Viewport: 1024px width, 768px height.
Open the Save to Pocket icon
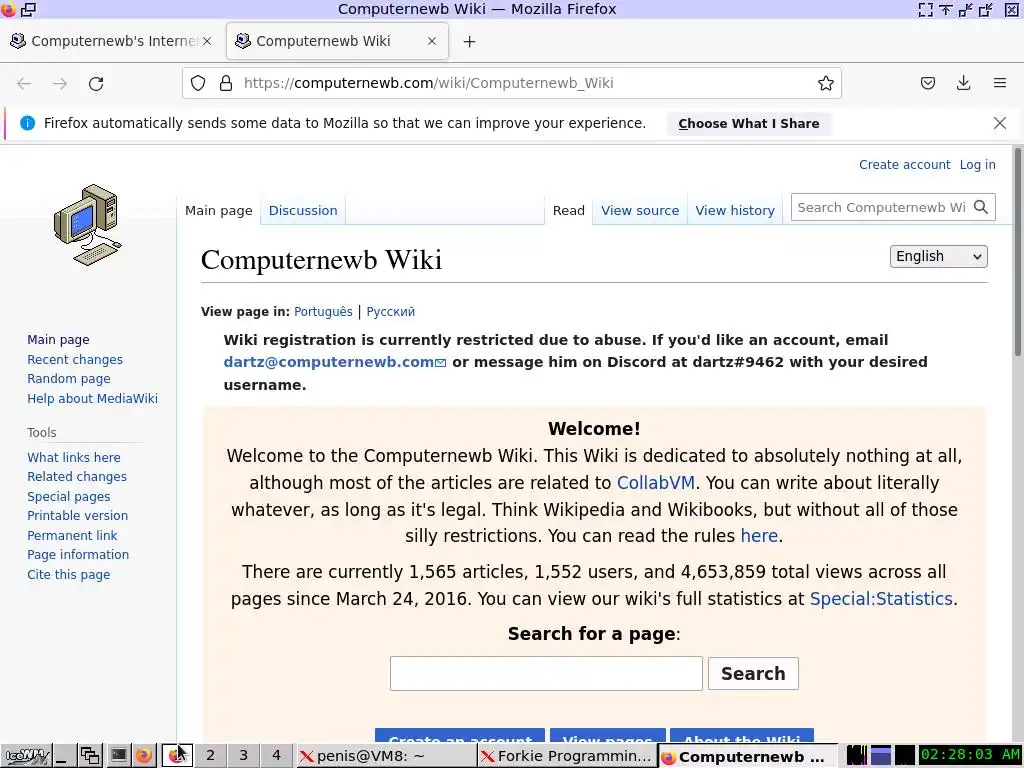click(928, 83)
